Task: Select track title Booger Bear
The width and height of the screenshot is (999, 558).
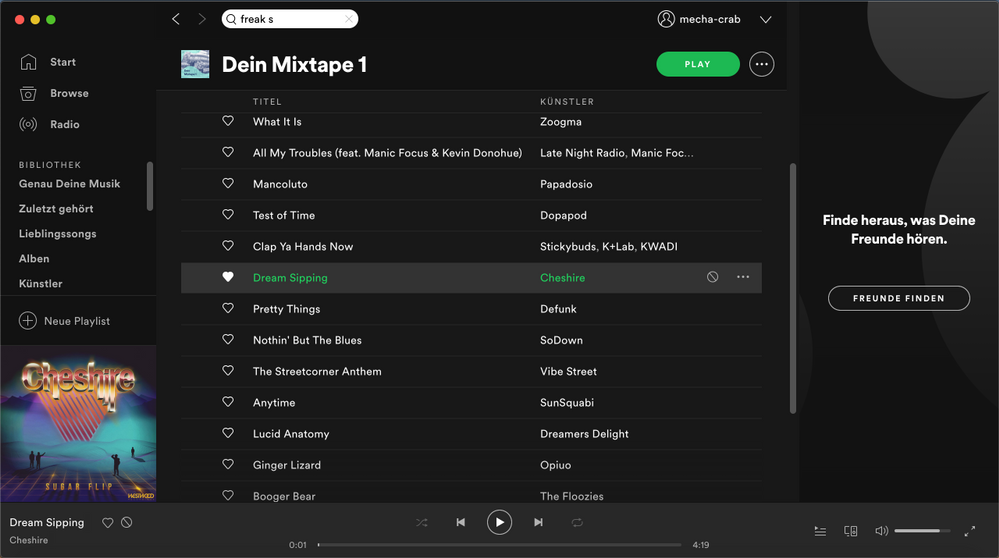Action: pos(284,496)
